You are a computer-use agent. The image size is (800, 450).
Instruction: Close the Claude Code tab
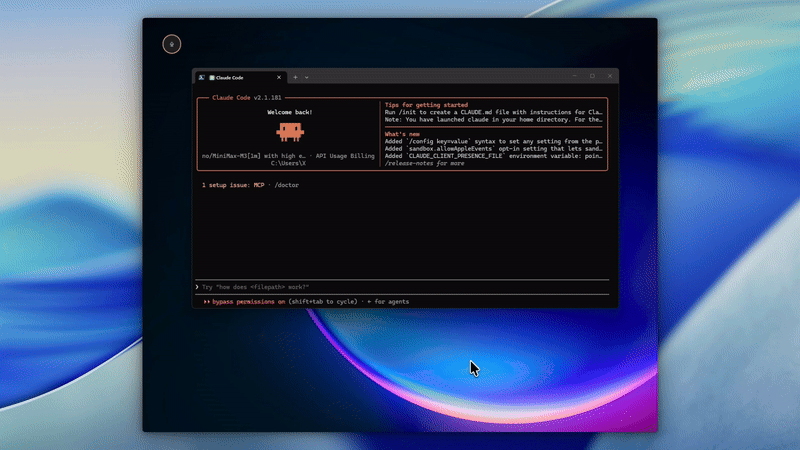coord(279,78)
